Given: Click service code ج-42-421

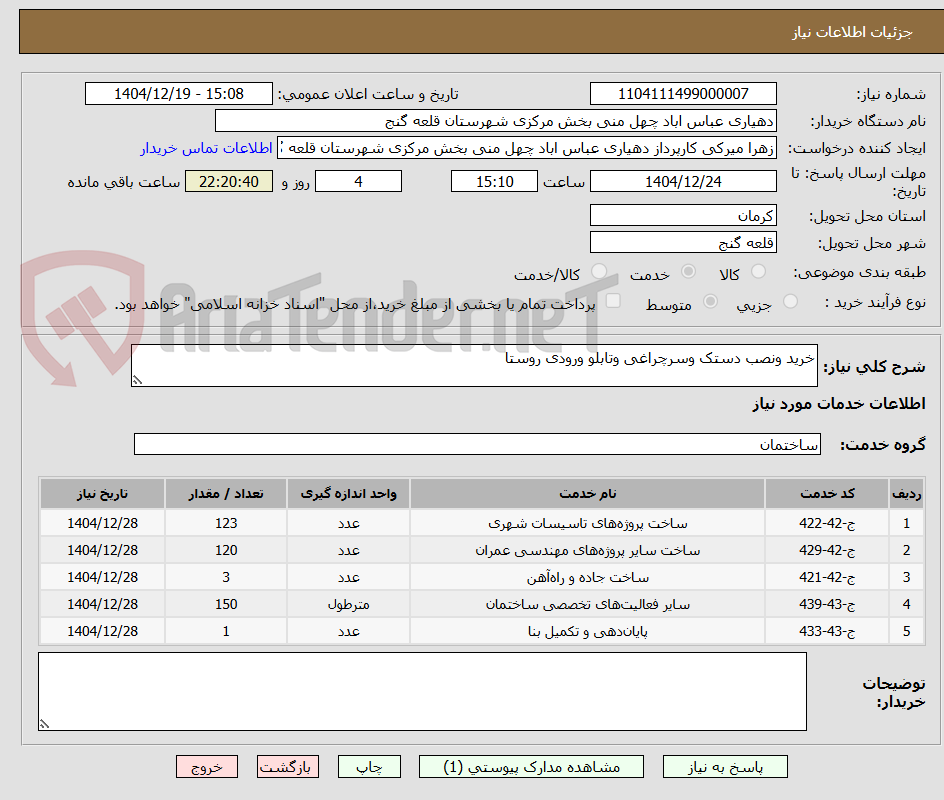Looking at the screenshot, I should pyautogui.click(x=827, y=577).
